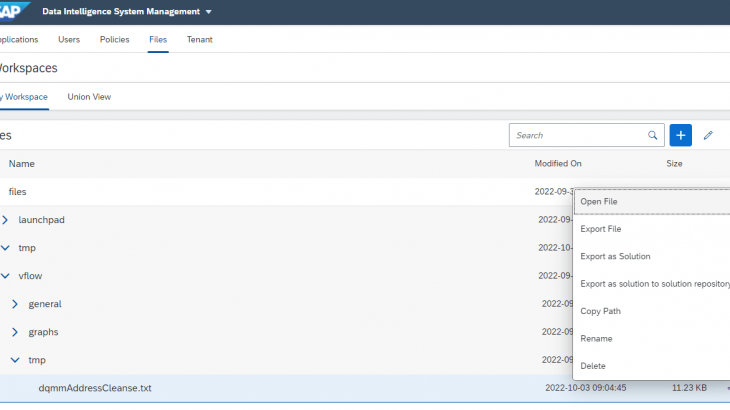Open the Applications tab
Viewport: 730px width, 410px height.
click(x=19, y=40)
